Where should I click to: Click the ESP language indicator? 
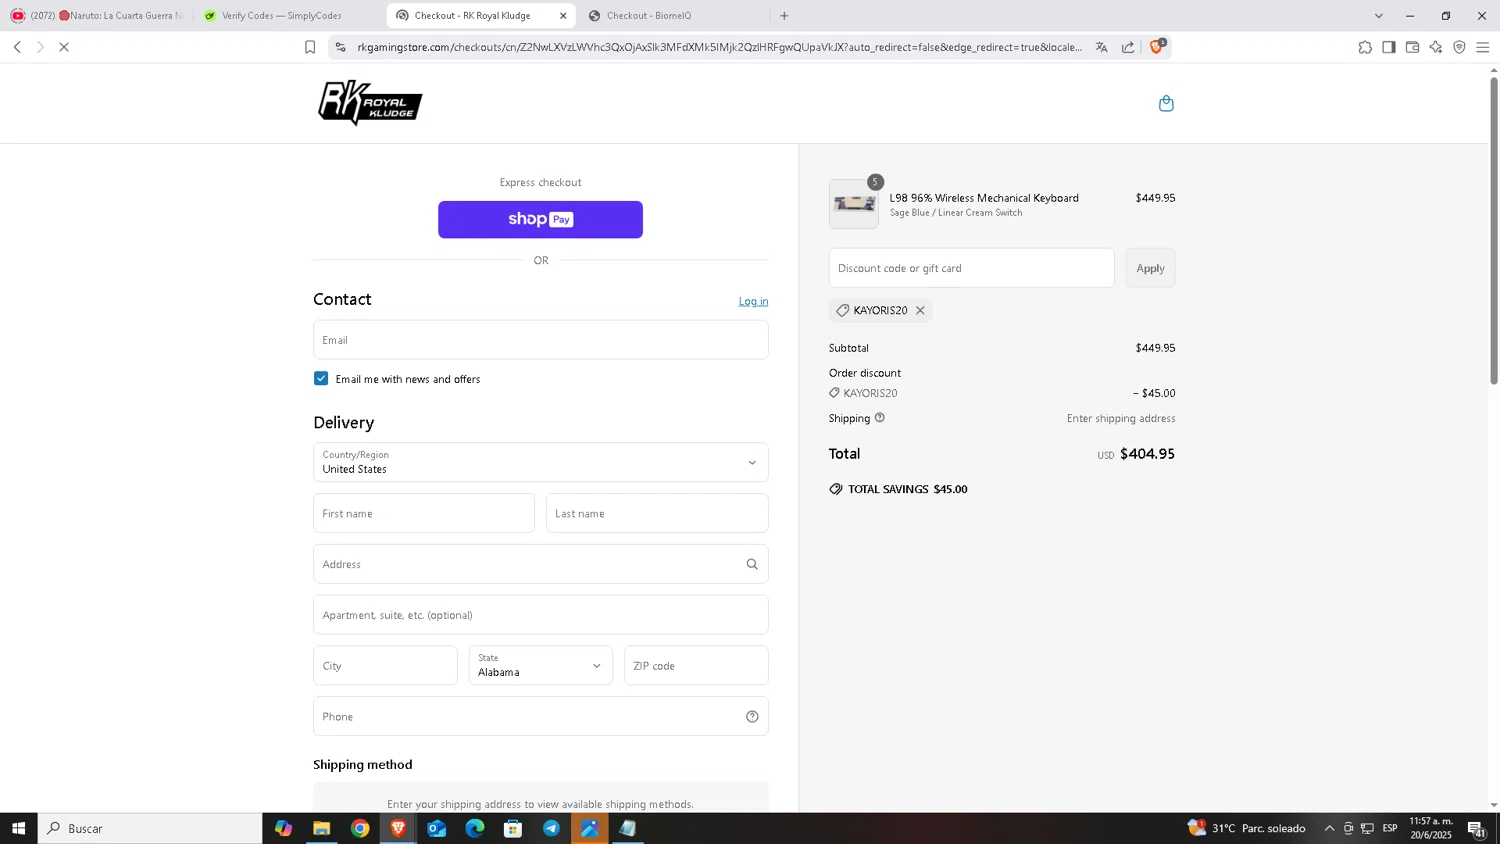coord(1390,828)
